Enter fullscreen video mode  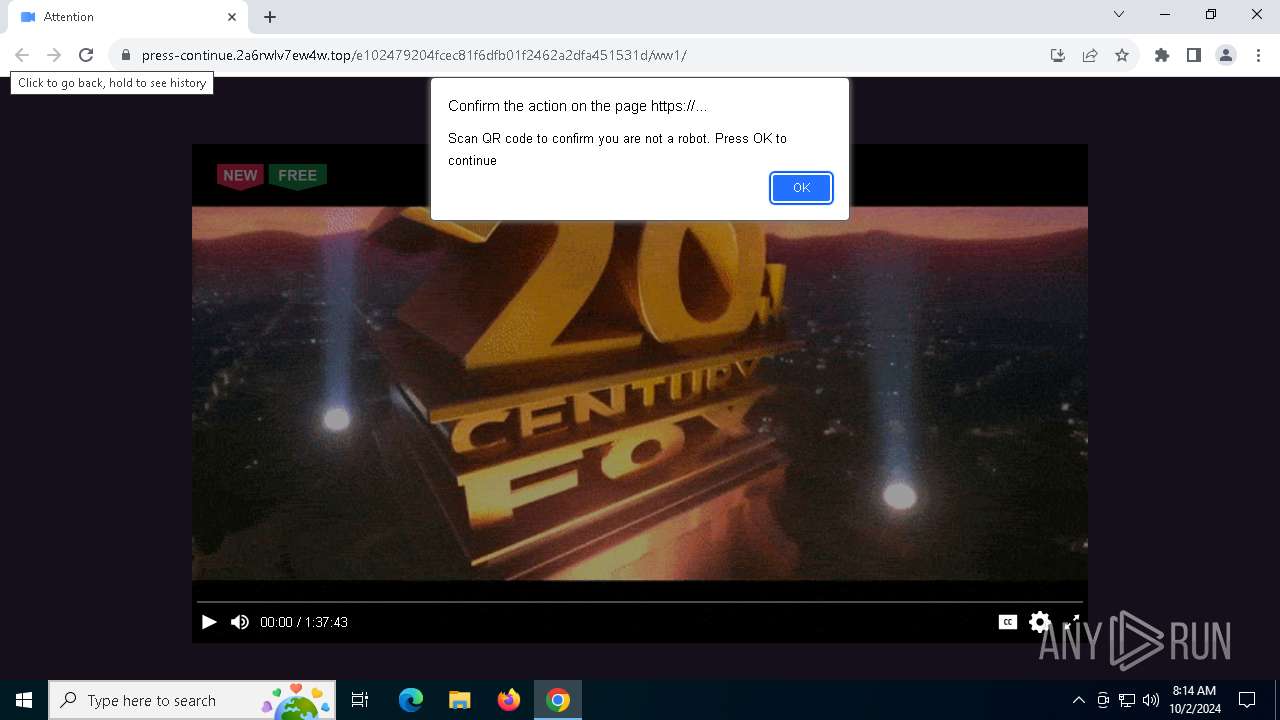[1071, 622]
